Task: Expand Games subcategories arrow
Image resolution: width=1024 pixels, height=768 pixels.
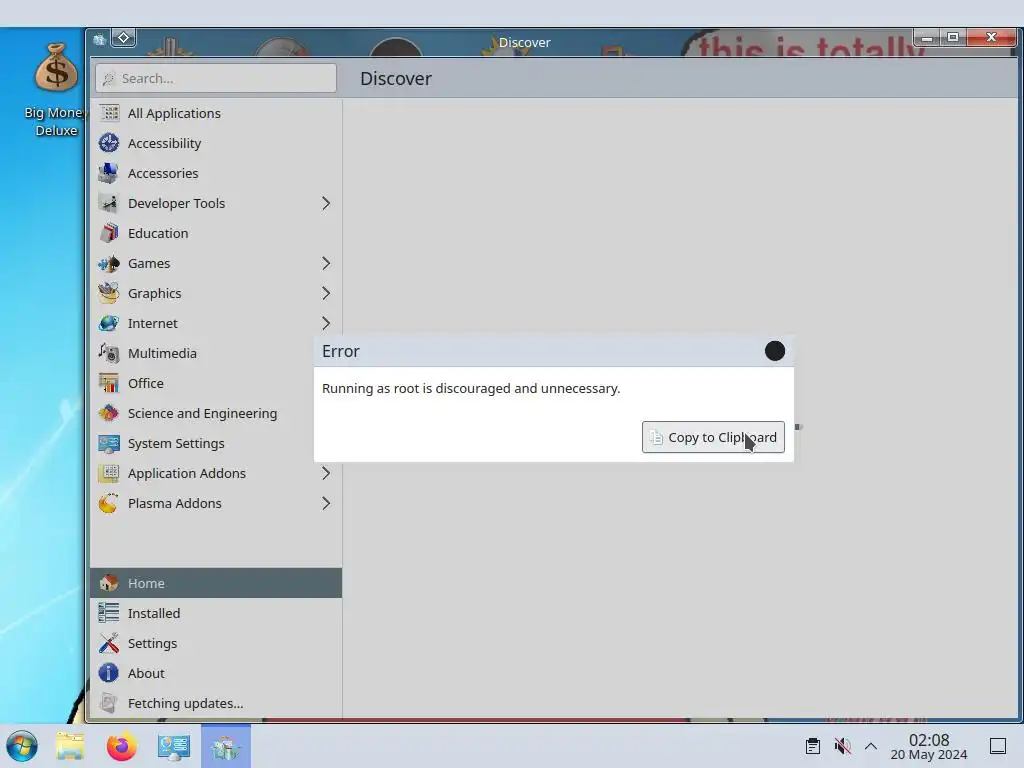Action: [x=326, y=263]
